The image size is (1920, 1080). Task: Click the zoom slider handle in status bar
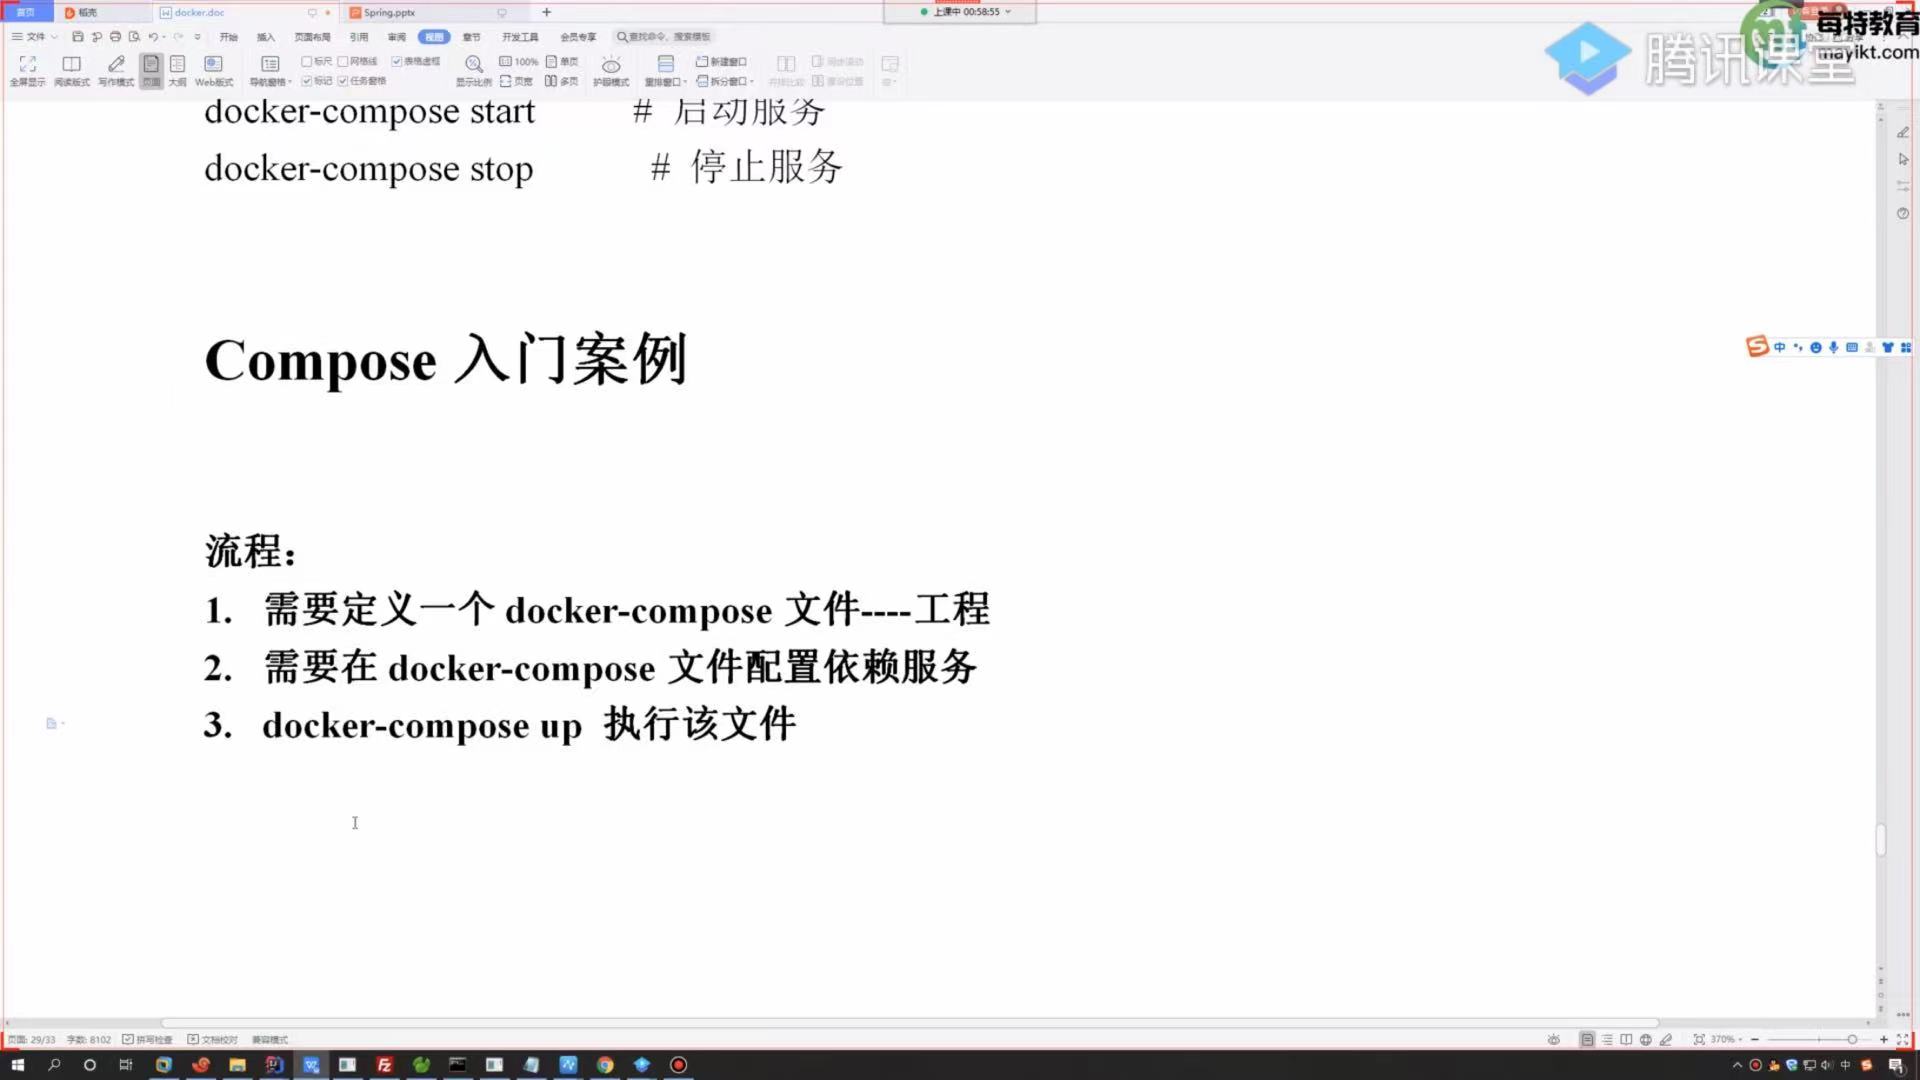(1852, 1040)
